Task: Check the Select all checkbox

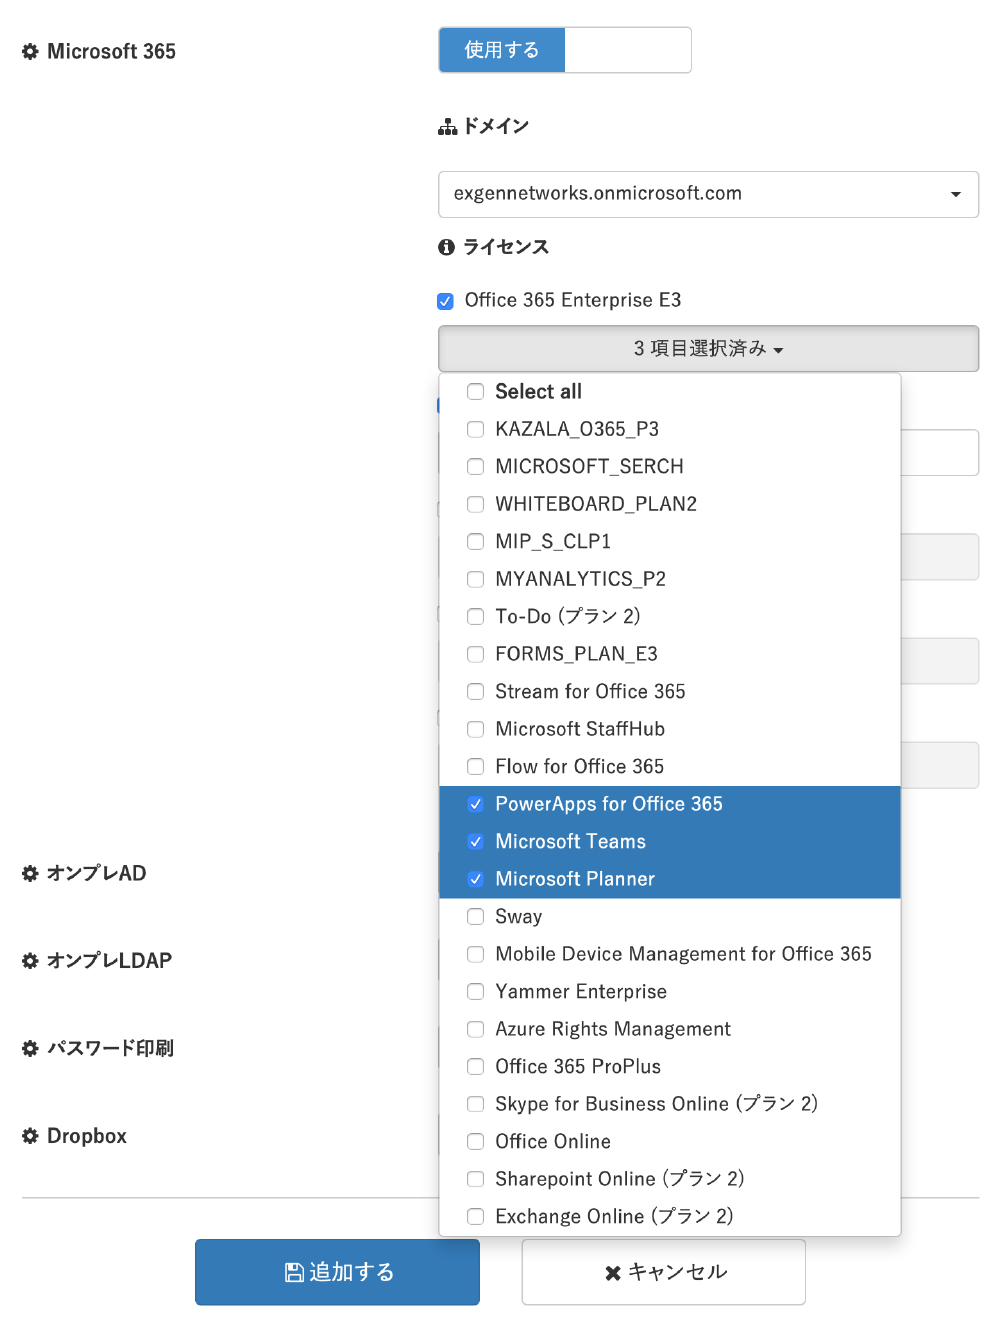Action: tap(476, 392)
